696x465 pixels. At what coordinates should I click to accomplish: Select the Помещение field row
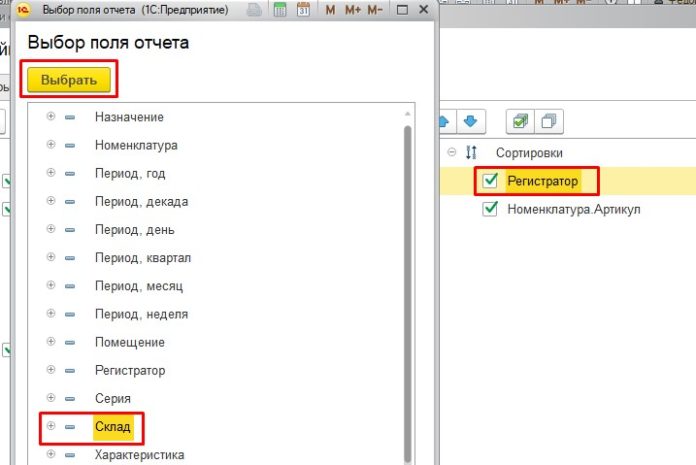pos(129,342)
